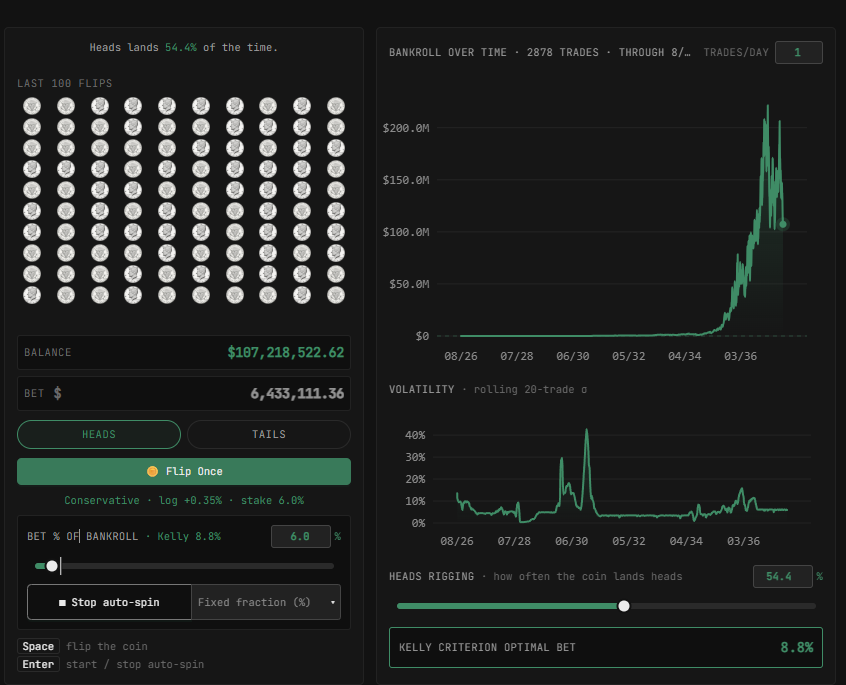Click the bottom-left coin in the flips grid

(32, 295)
